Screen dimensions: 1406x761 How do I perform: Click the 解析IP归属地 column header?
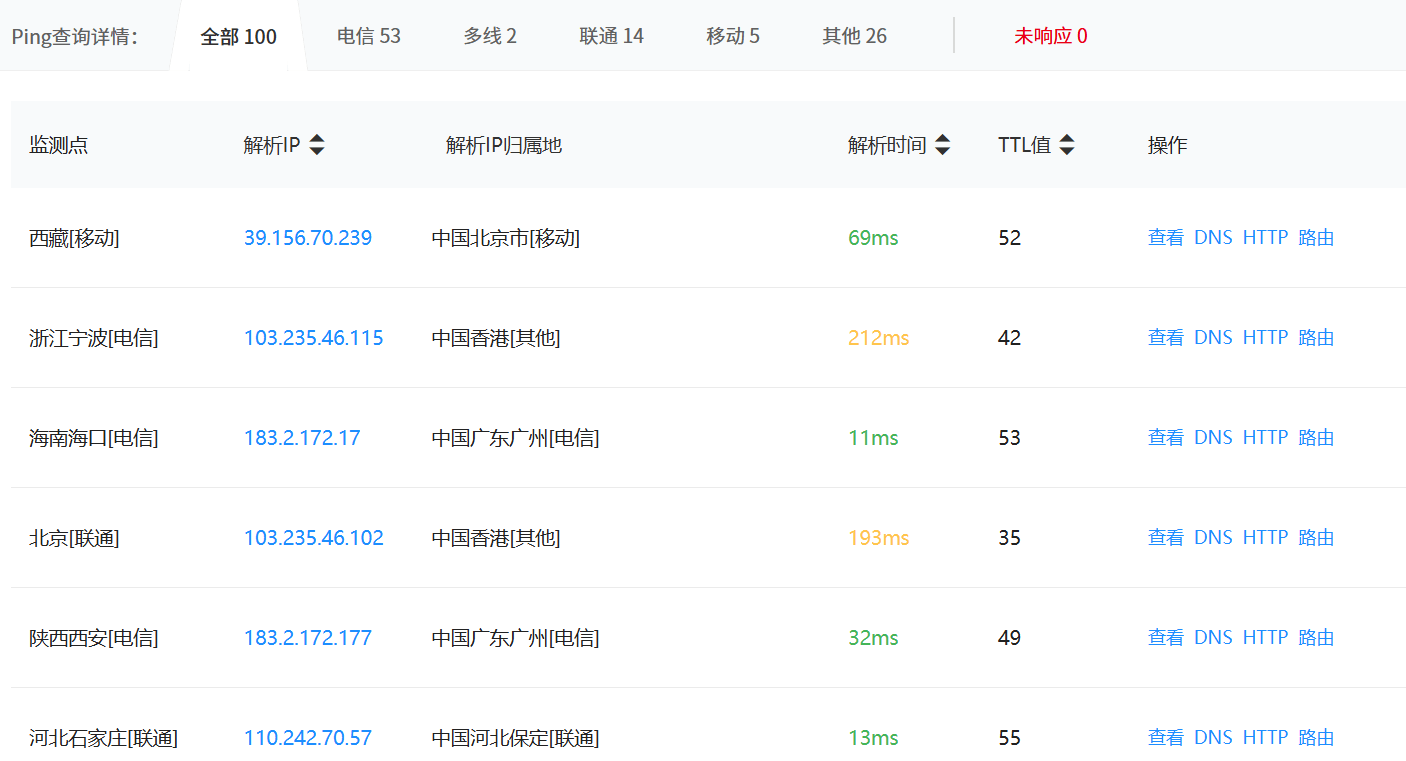[x=504, y=145]
